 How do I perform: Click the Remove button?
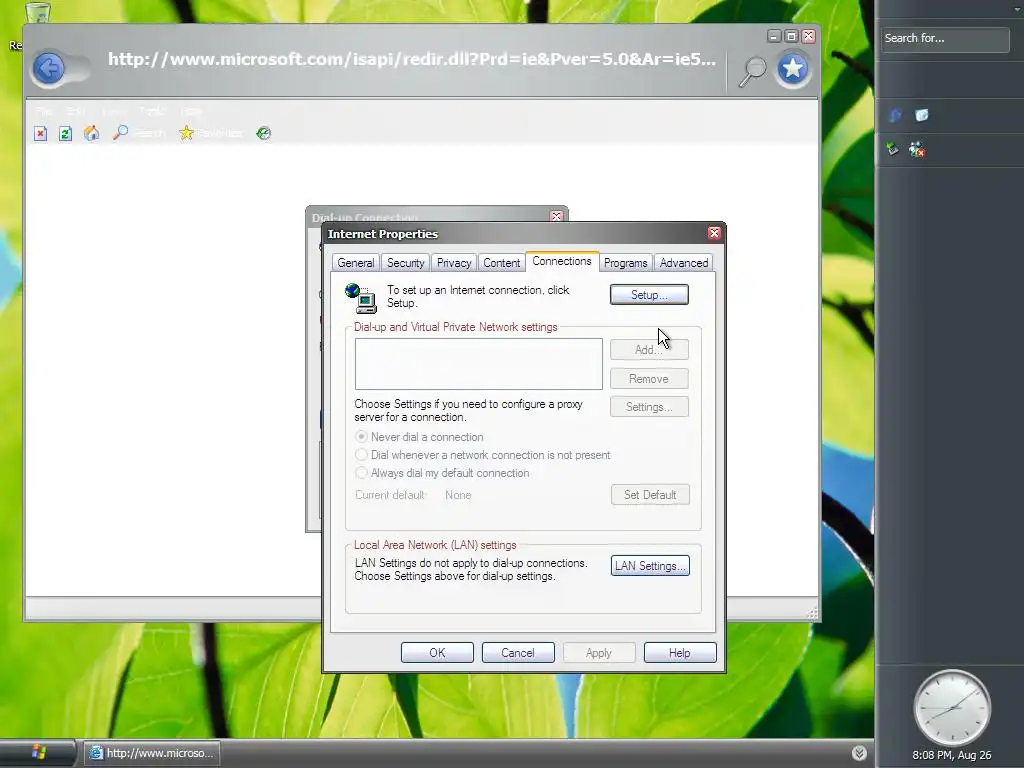point(649,379)
